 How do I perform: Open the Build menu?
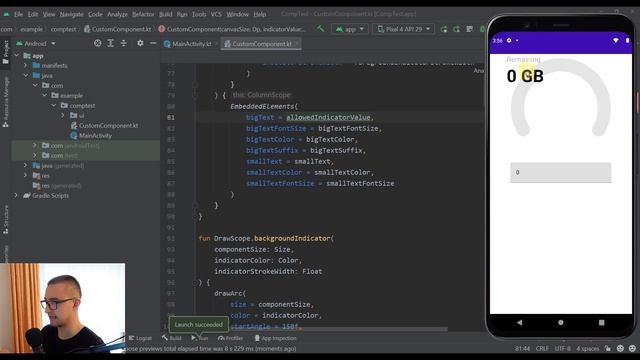[165, 14]
